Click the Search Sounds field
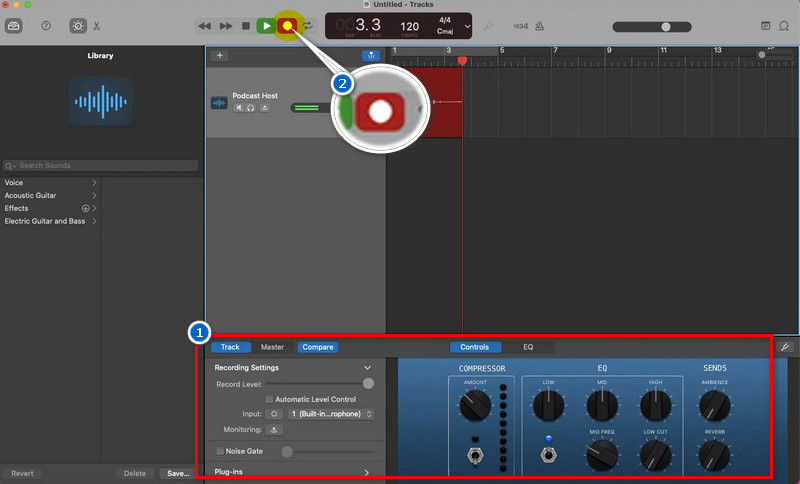This screenshot has height=484, width=800. pos(101,165)
